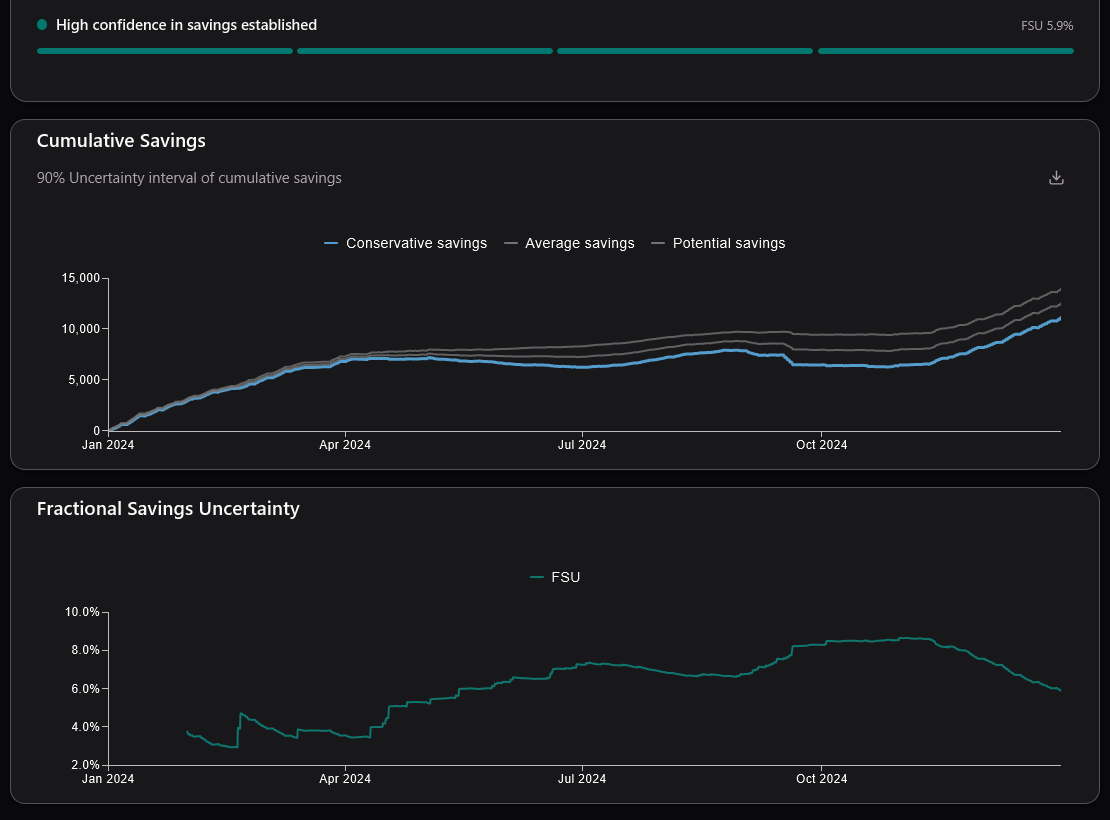The width and height of the screenshot is (1110, 820).
Task: Click 'Jan 2024' label on Cumulative Savings chart
Action: point(108,445)
